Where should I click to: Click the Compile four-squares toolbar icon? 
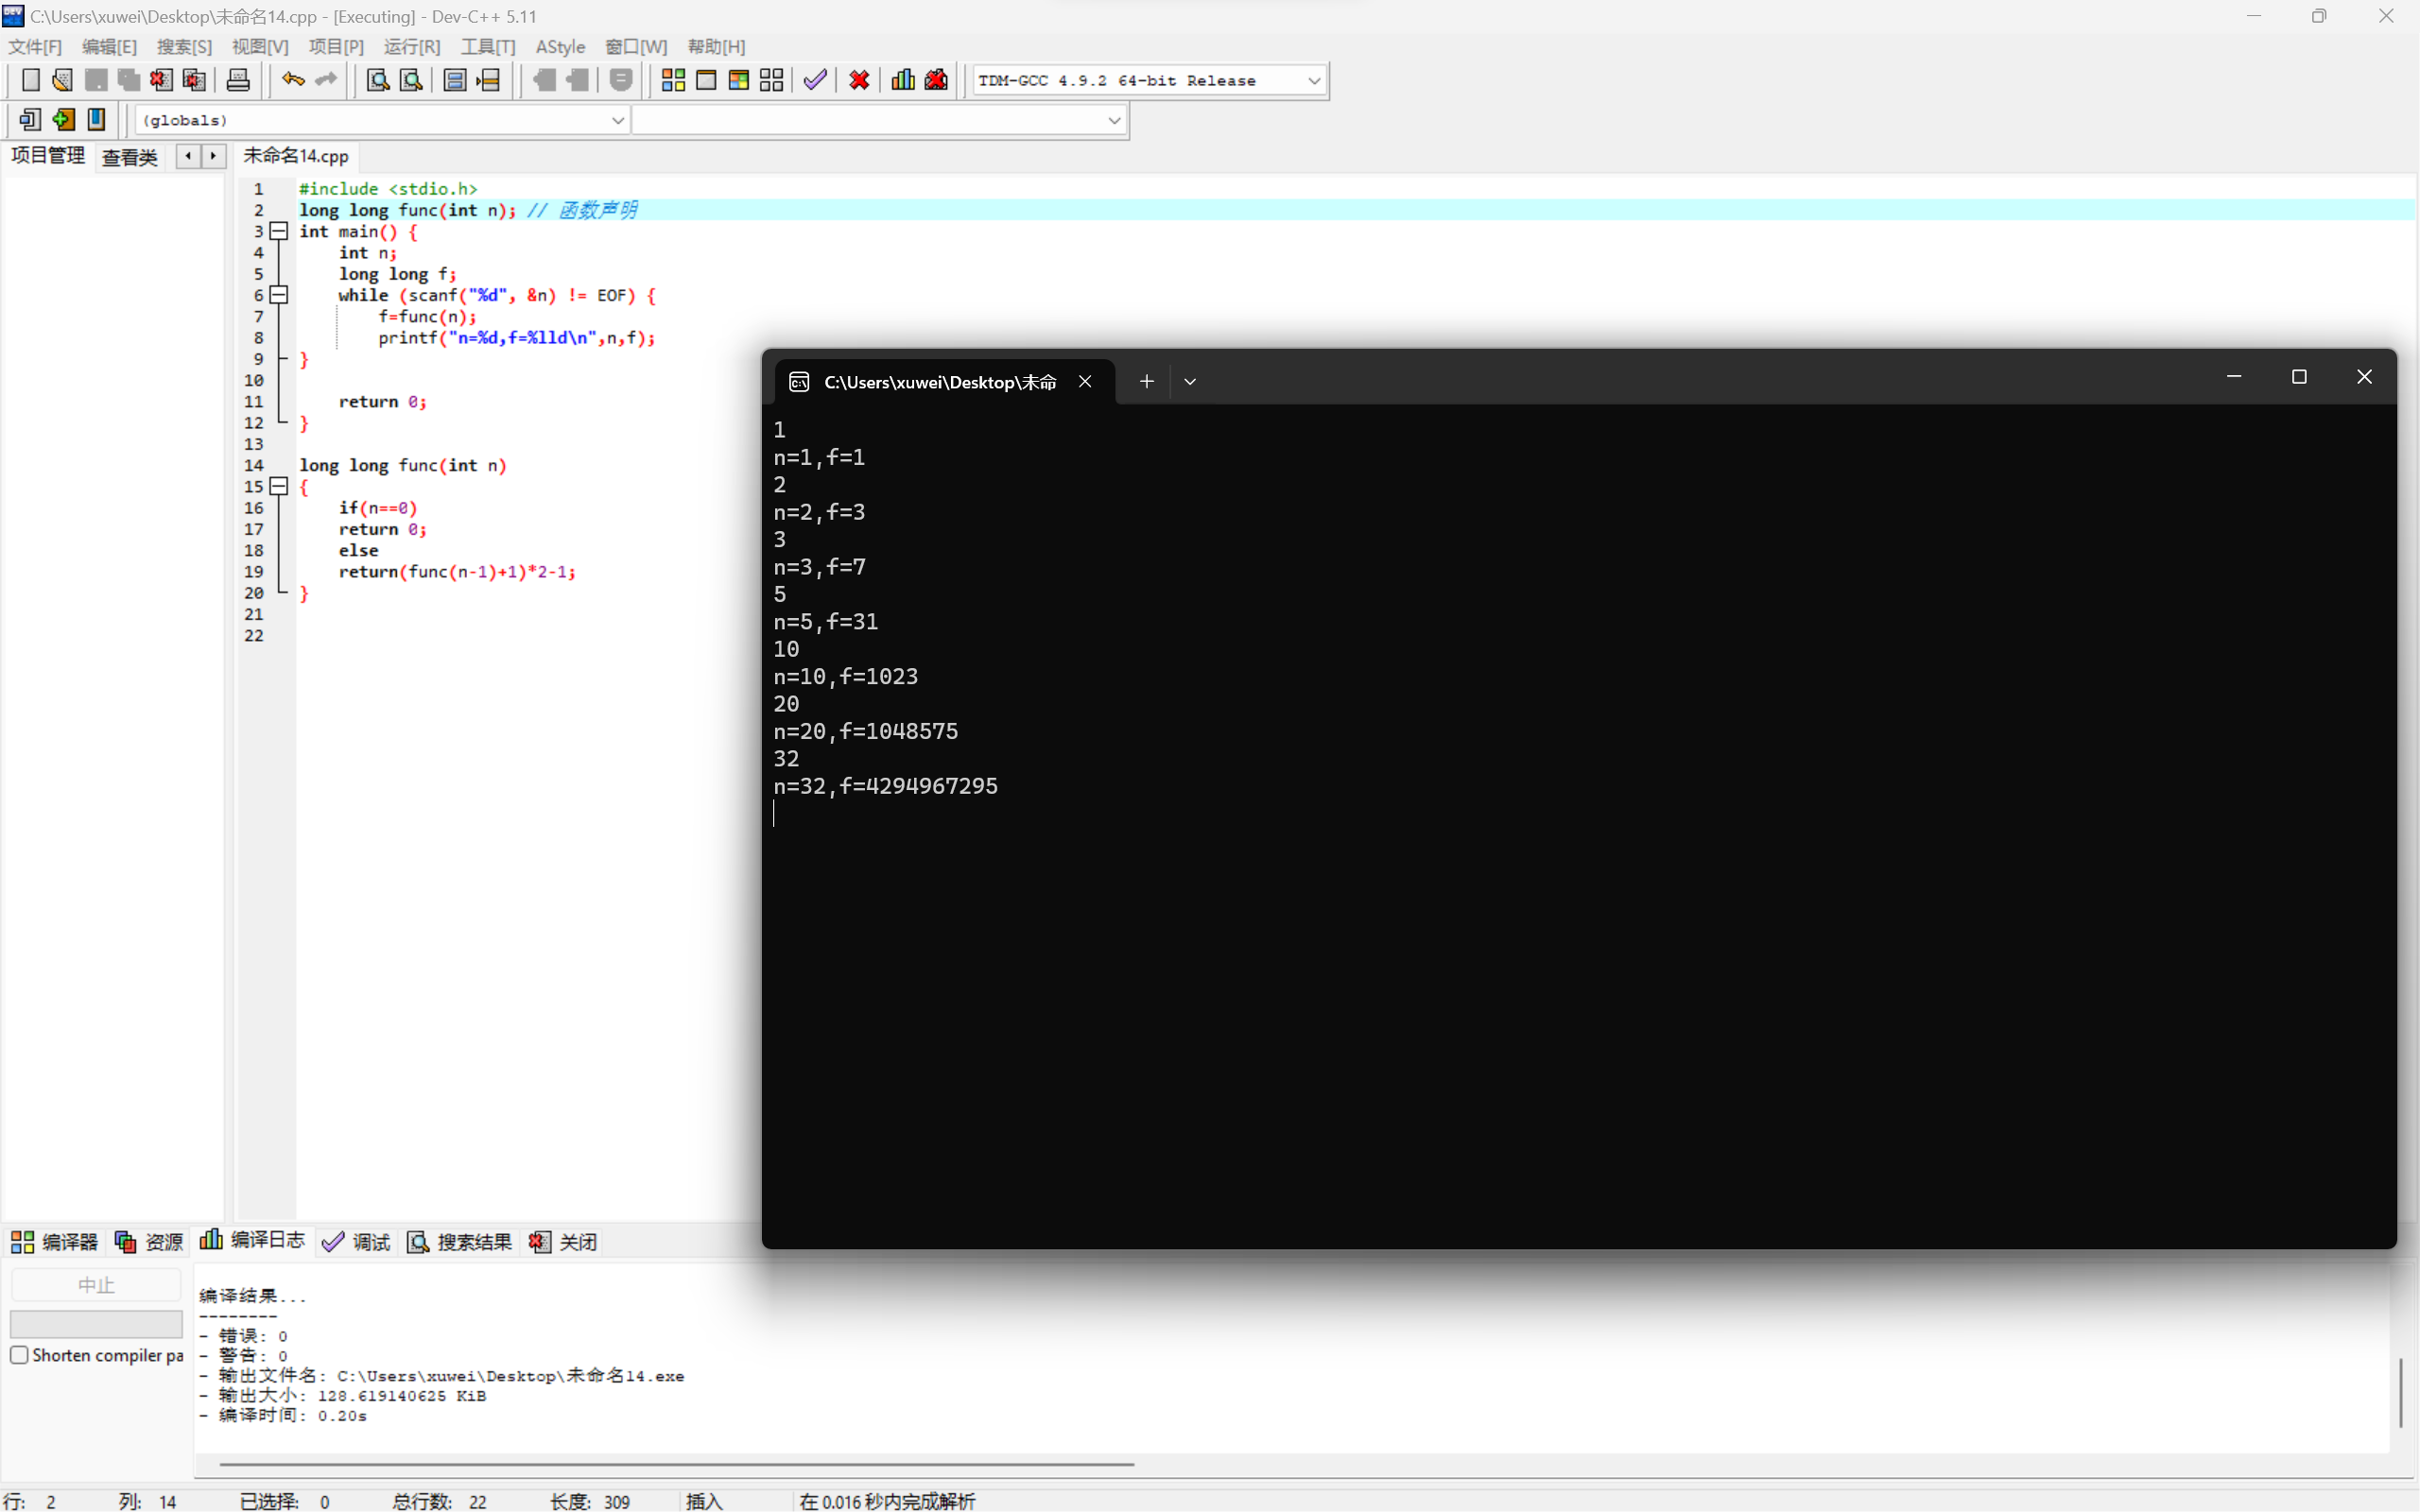coord(673,80)
